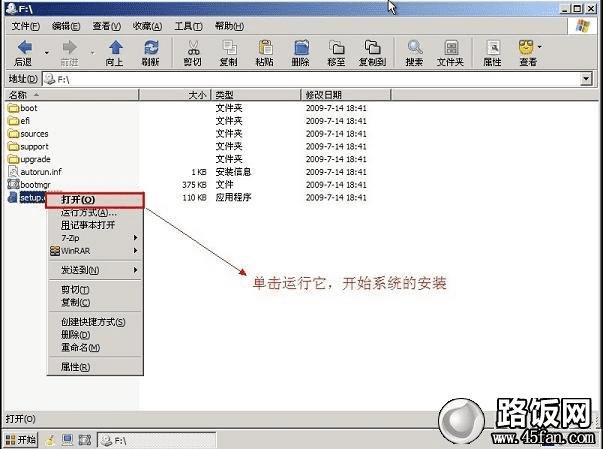Open the 文件(F) menu
This screenshot has height=449, width=603.
click(25, 26)
